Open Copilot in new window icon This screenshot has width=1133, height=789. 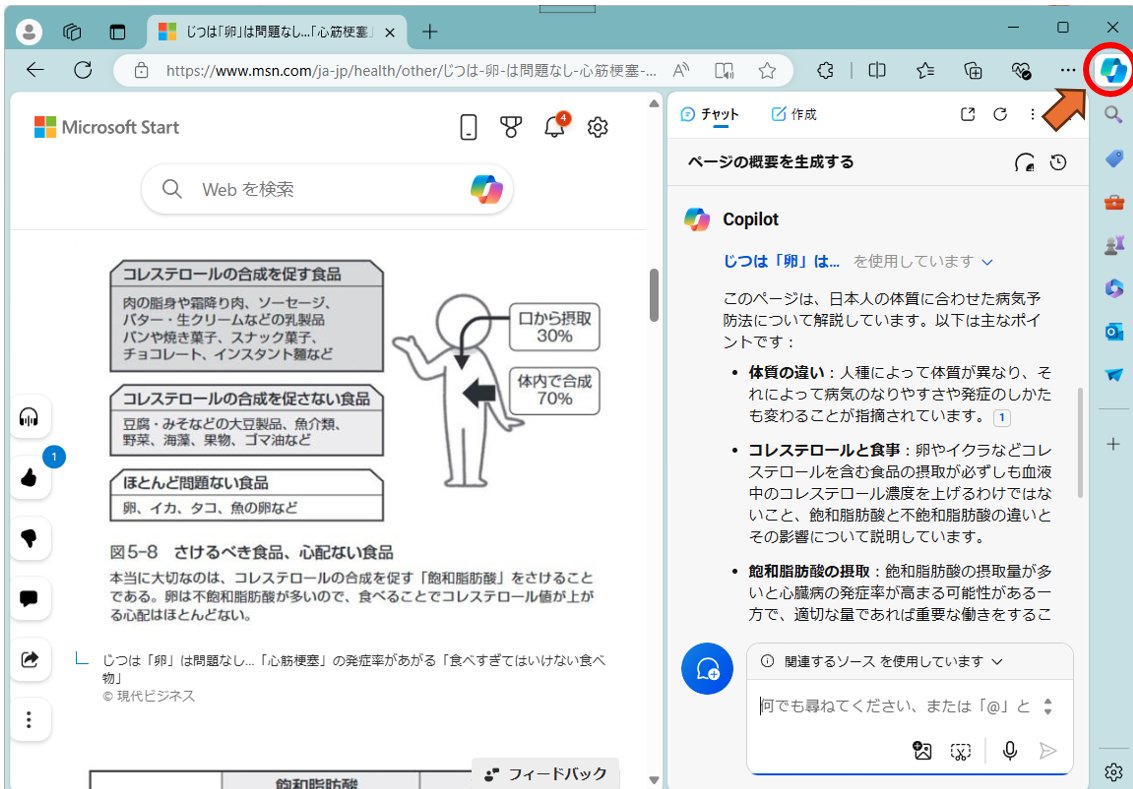click(x=968, y=114)
